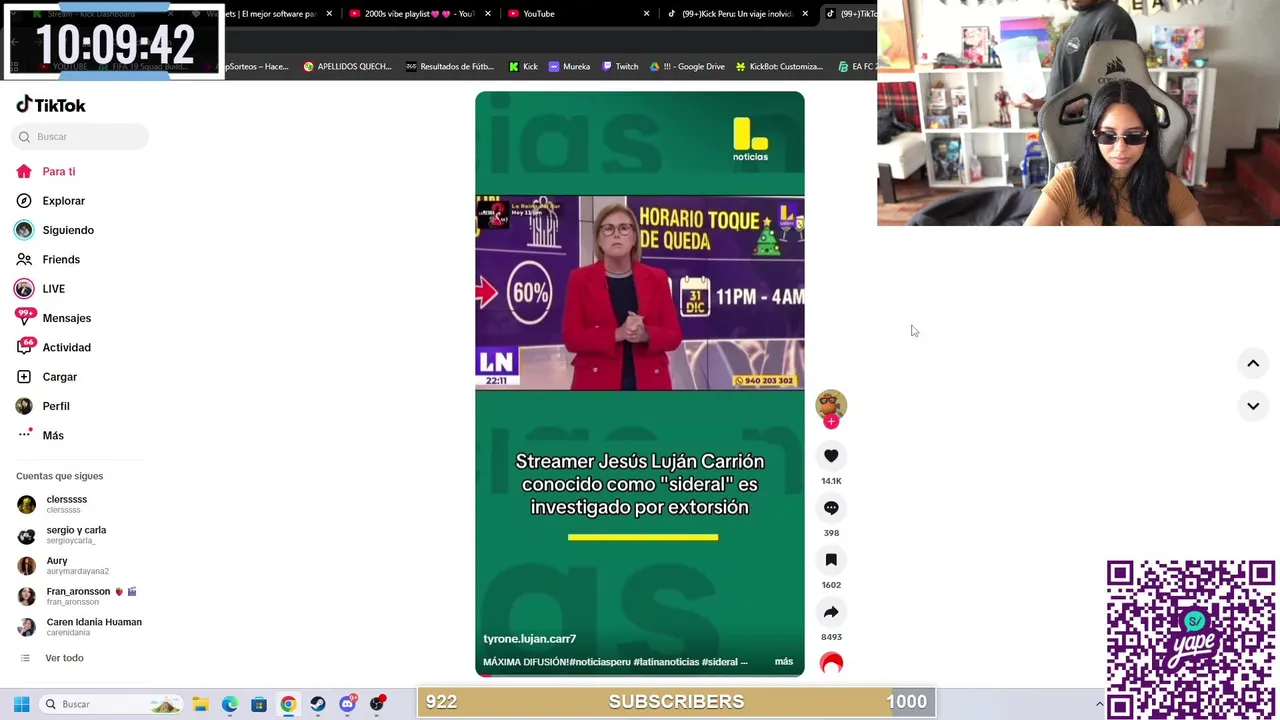Click video progress bar at the bottom
The width and height of the screenshot is (1280, 720).
640,675
